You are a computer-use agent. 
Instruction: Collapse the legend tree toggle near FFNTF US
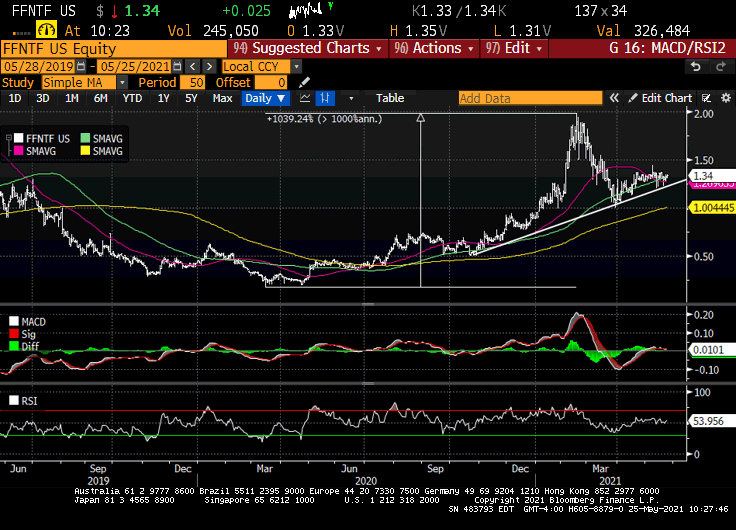tap(8, 138)
